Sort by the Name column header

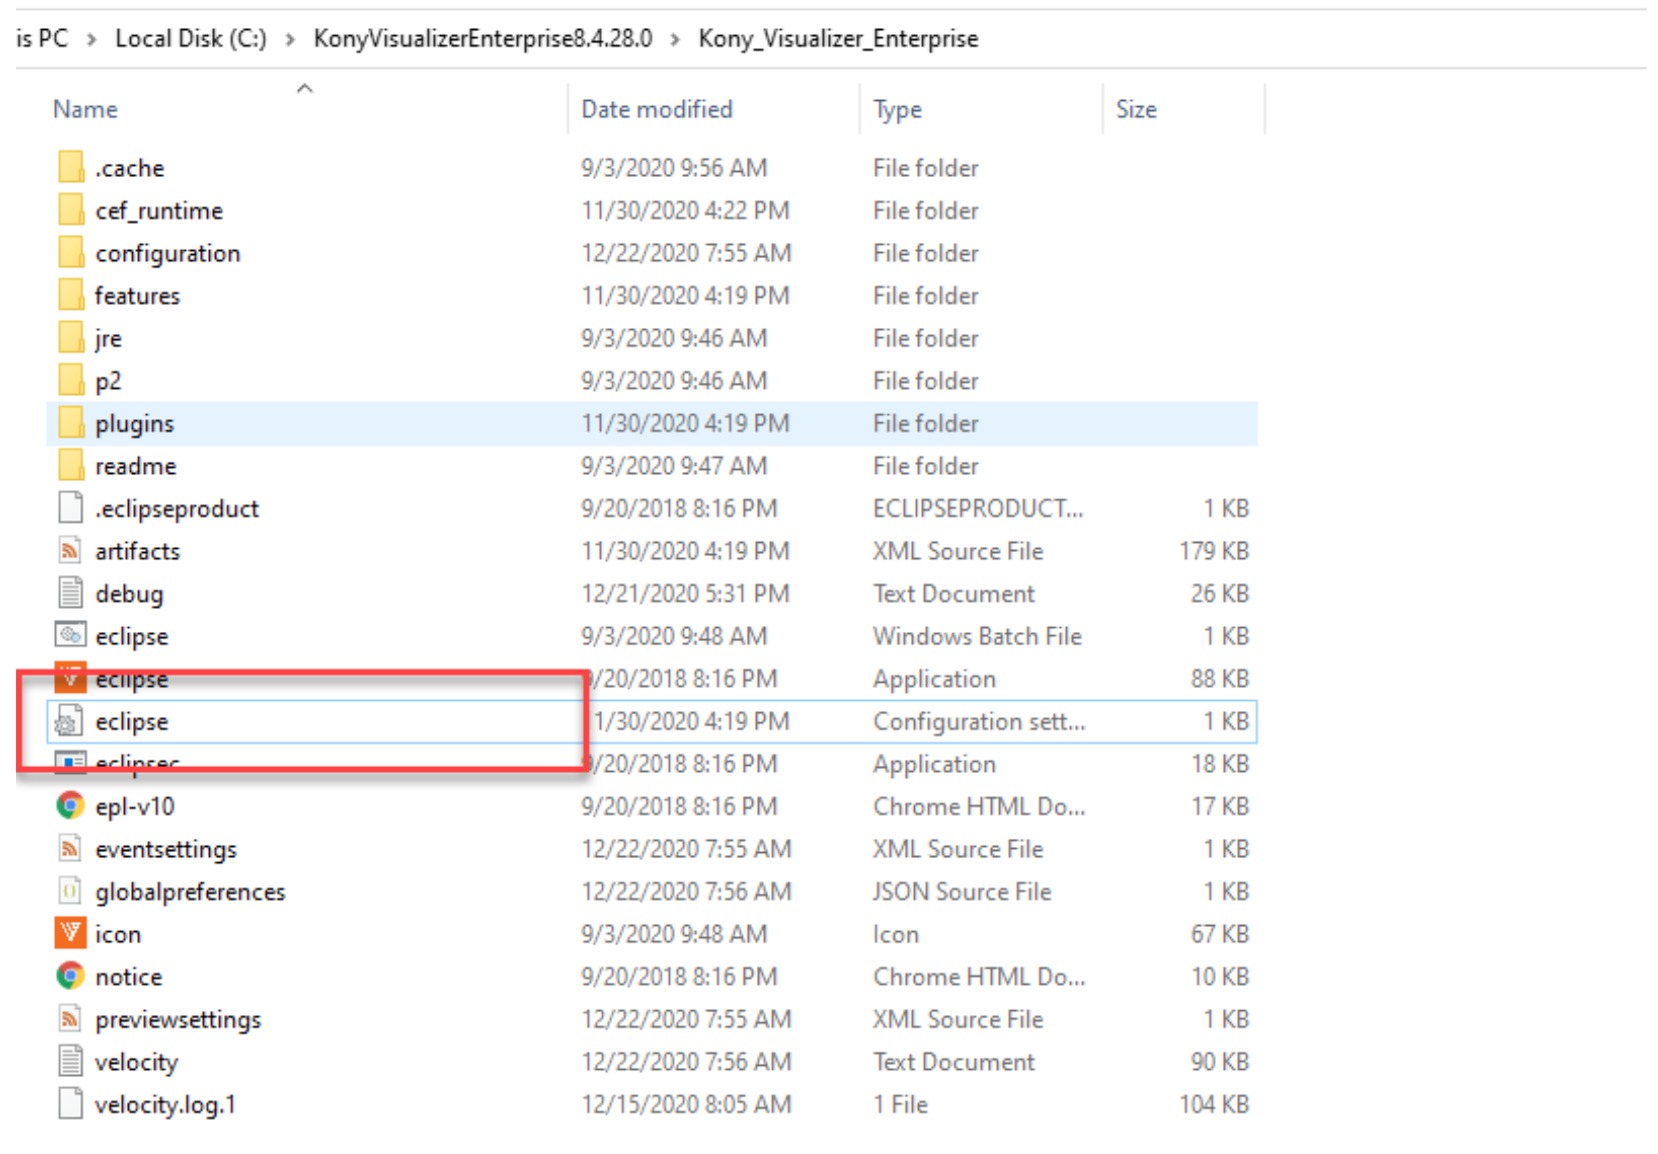point(85,109)
